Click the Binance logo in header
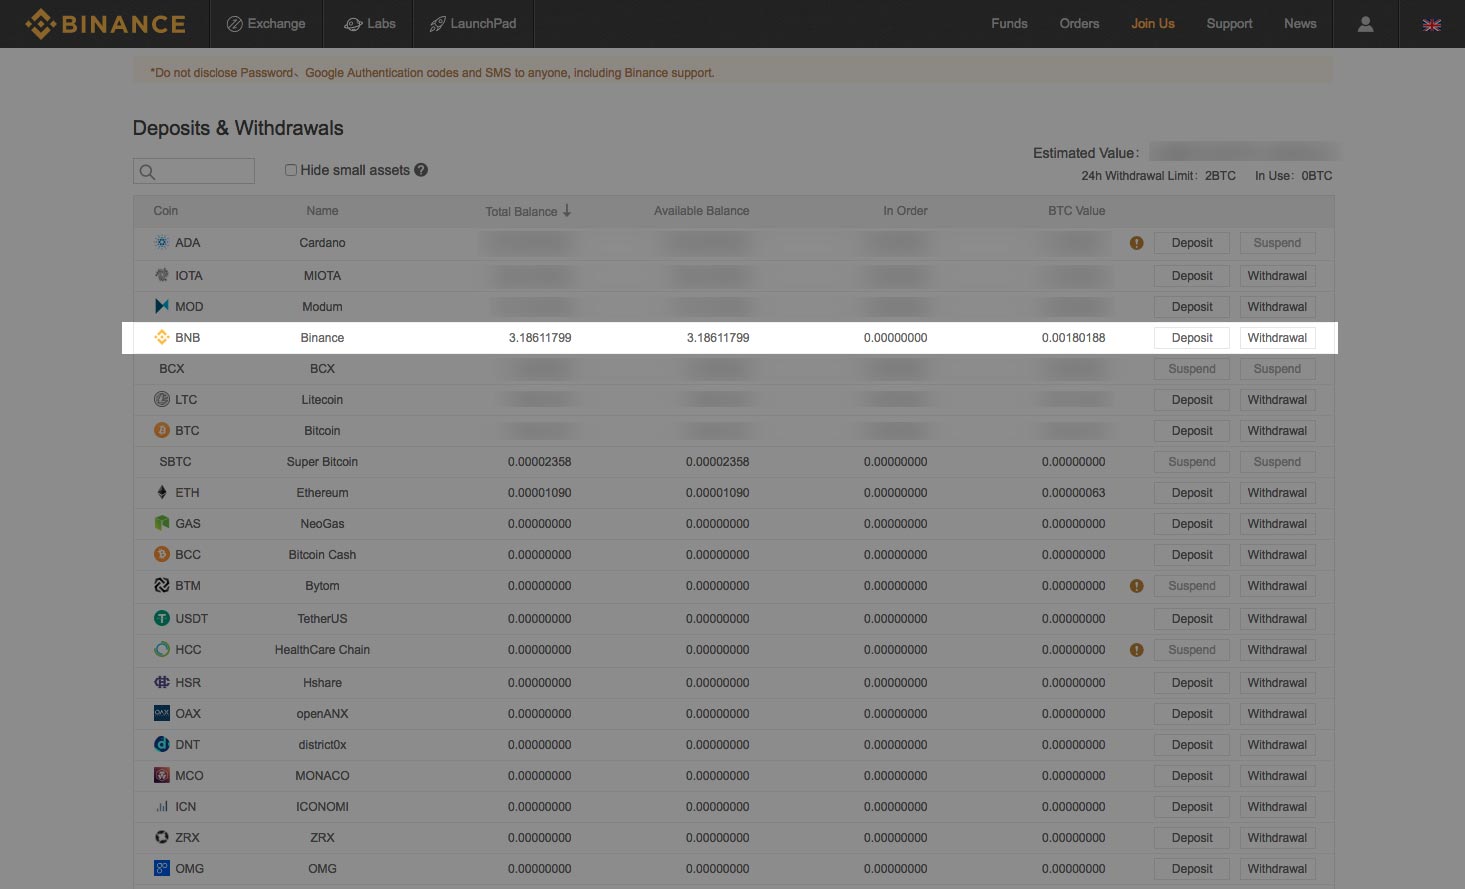1465x889 pixels. (106, 24)
